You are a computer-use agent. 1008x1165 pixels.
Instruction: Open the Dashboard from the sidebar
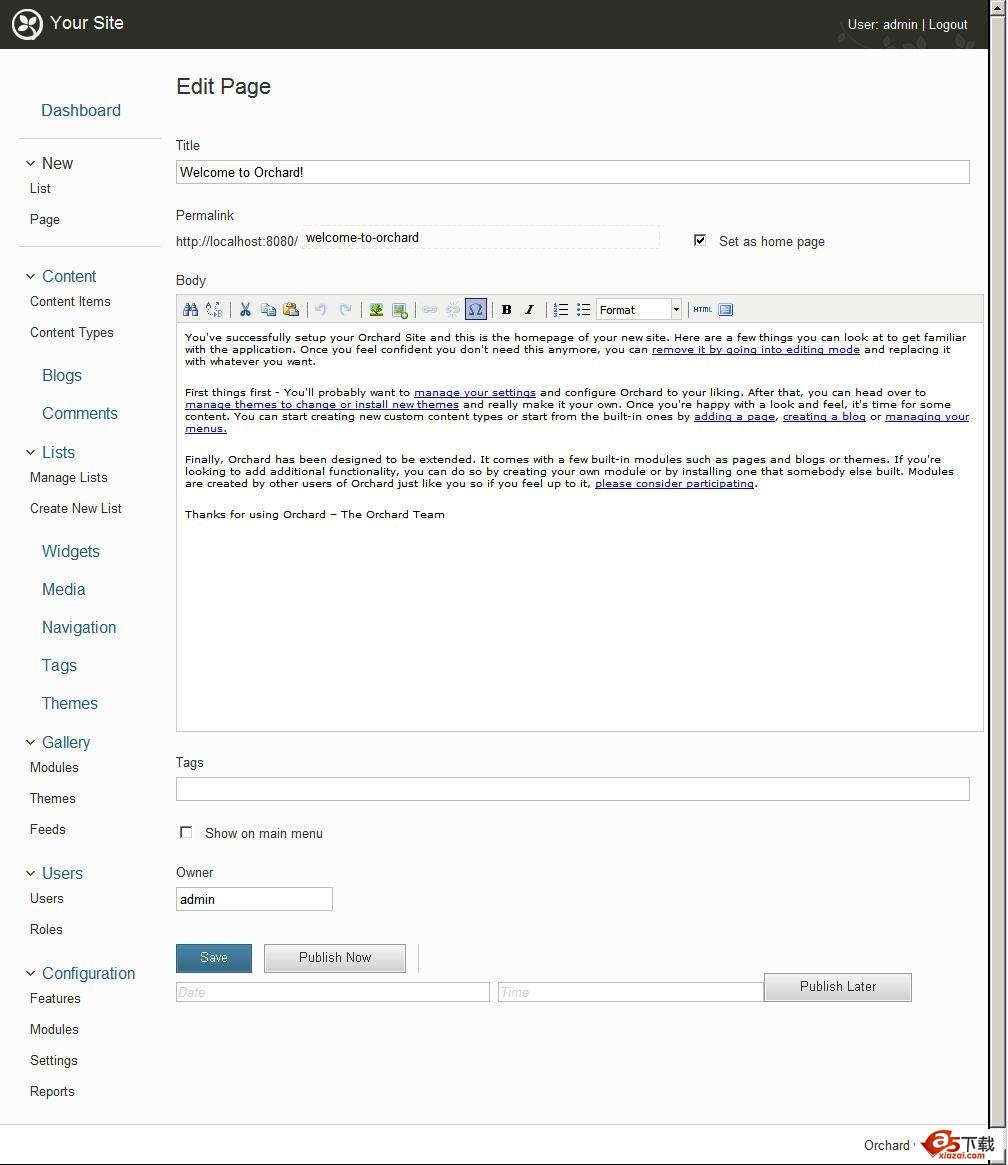point(80,110)
